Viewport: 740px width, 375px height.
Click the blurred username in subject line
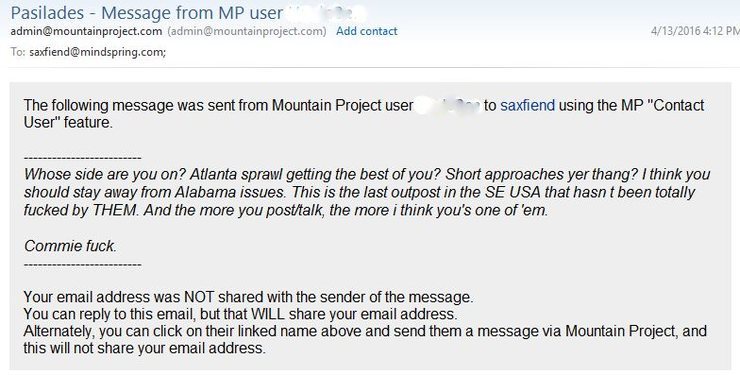pos(326,13)
